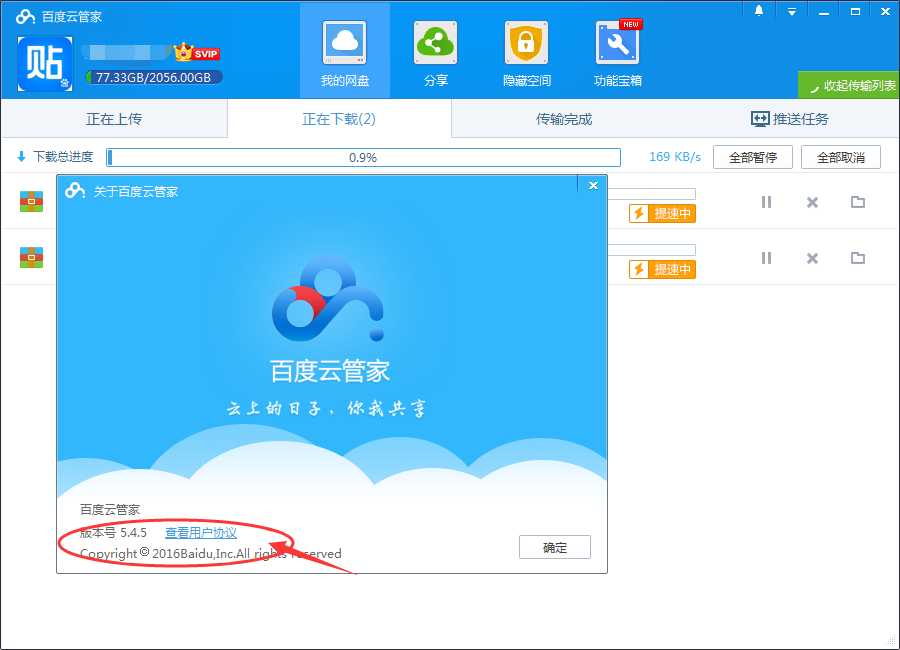Viewport: 900px width, 650px height.
Task: Pause the first download task
Action: pos(766,202)
